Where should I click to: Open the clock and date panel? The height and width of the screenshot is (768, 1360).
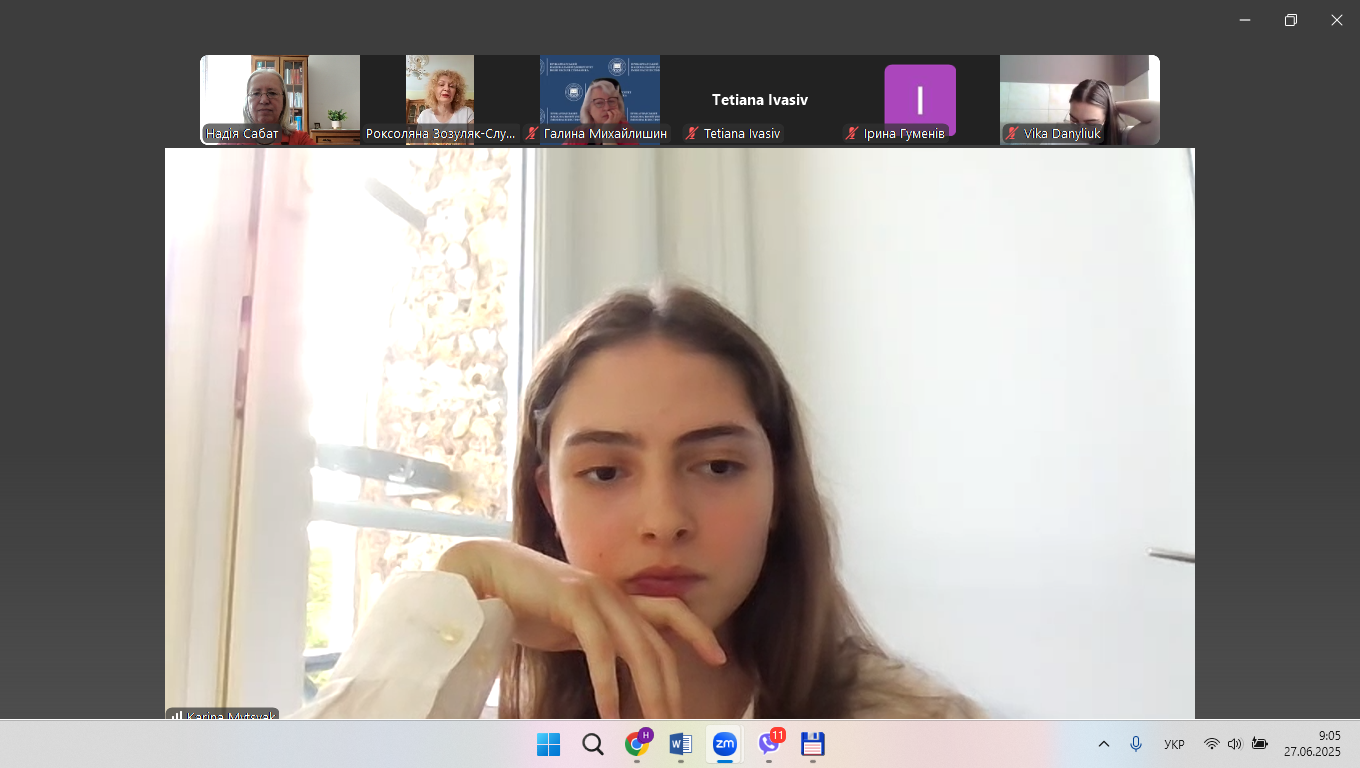(x=1312, y=744)
